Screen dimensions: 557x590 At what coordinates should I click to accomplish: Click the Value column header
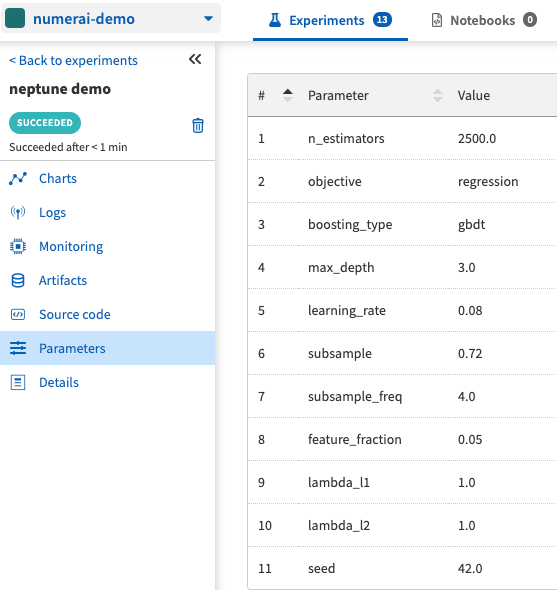473,96
